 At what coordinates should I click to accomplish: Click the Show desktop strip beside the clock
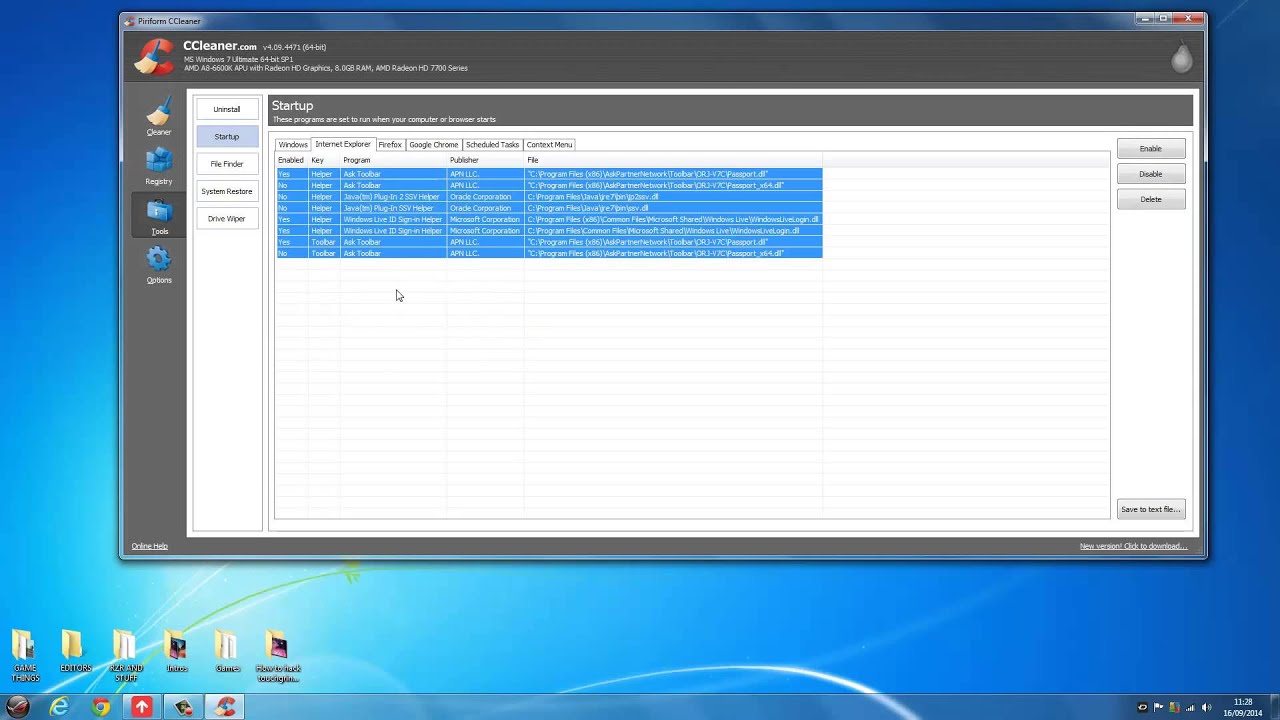click(x=1273, y=707)
